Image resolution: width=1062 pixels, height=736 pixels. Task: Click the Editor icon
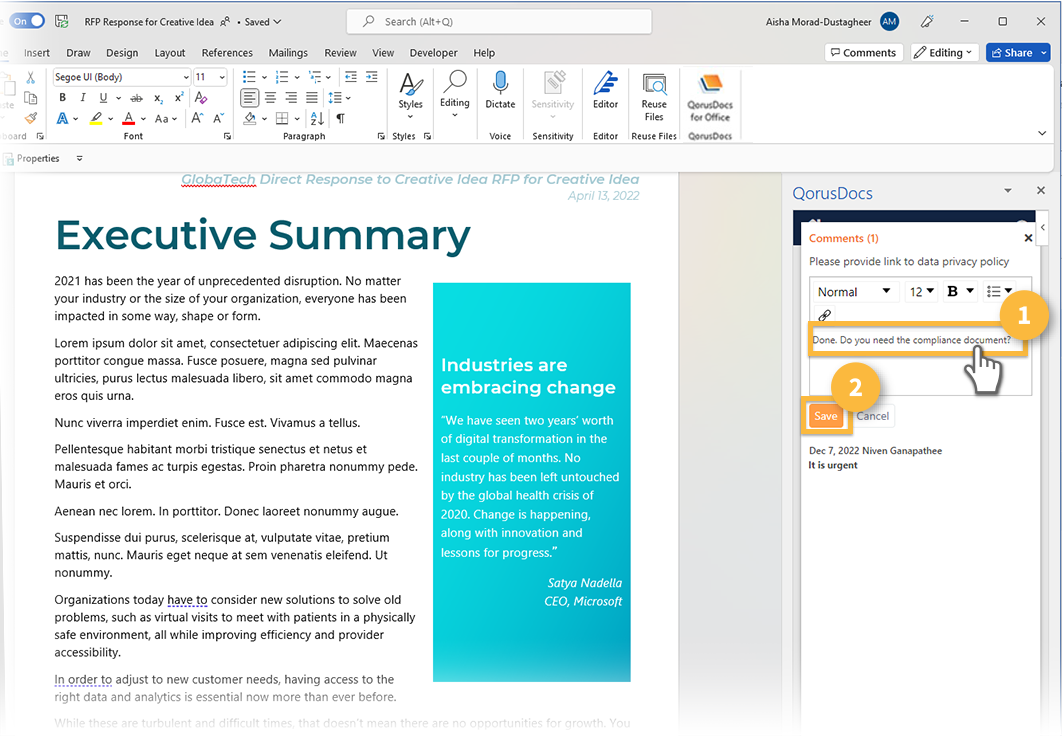(606, 90)
